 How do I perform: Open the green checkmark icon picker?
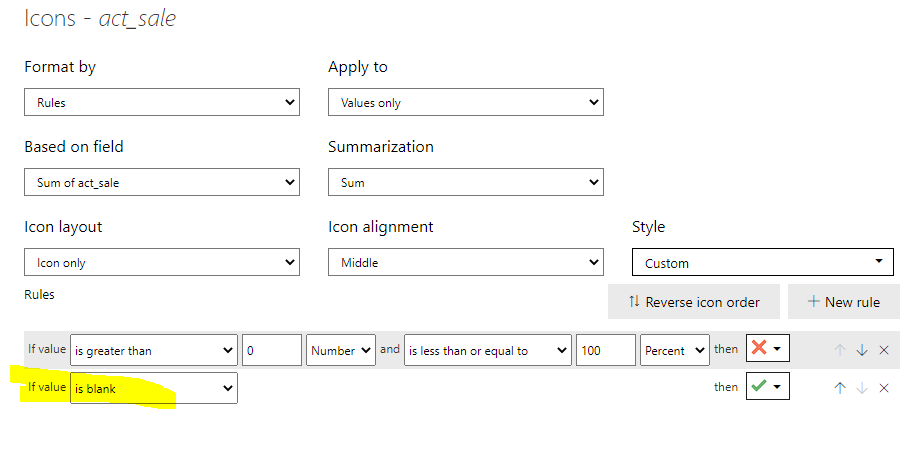click(768, 386)
